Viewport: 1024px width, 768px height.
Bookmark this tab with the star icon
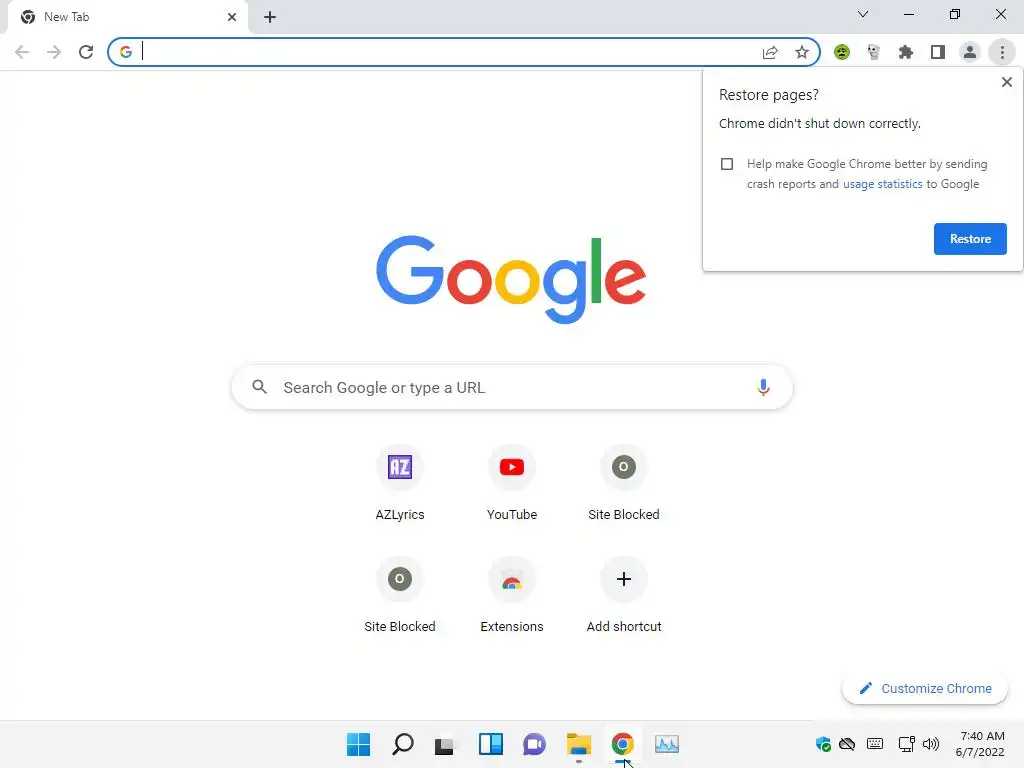coord(802,52)
